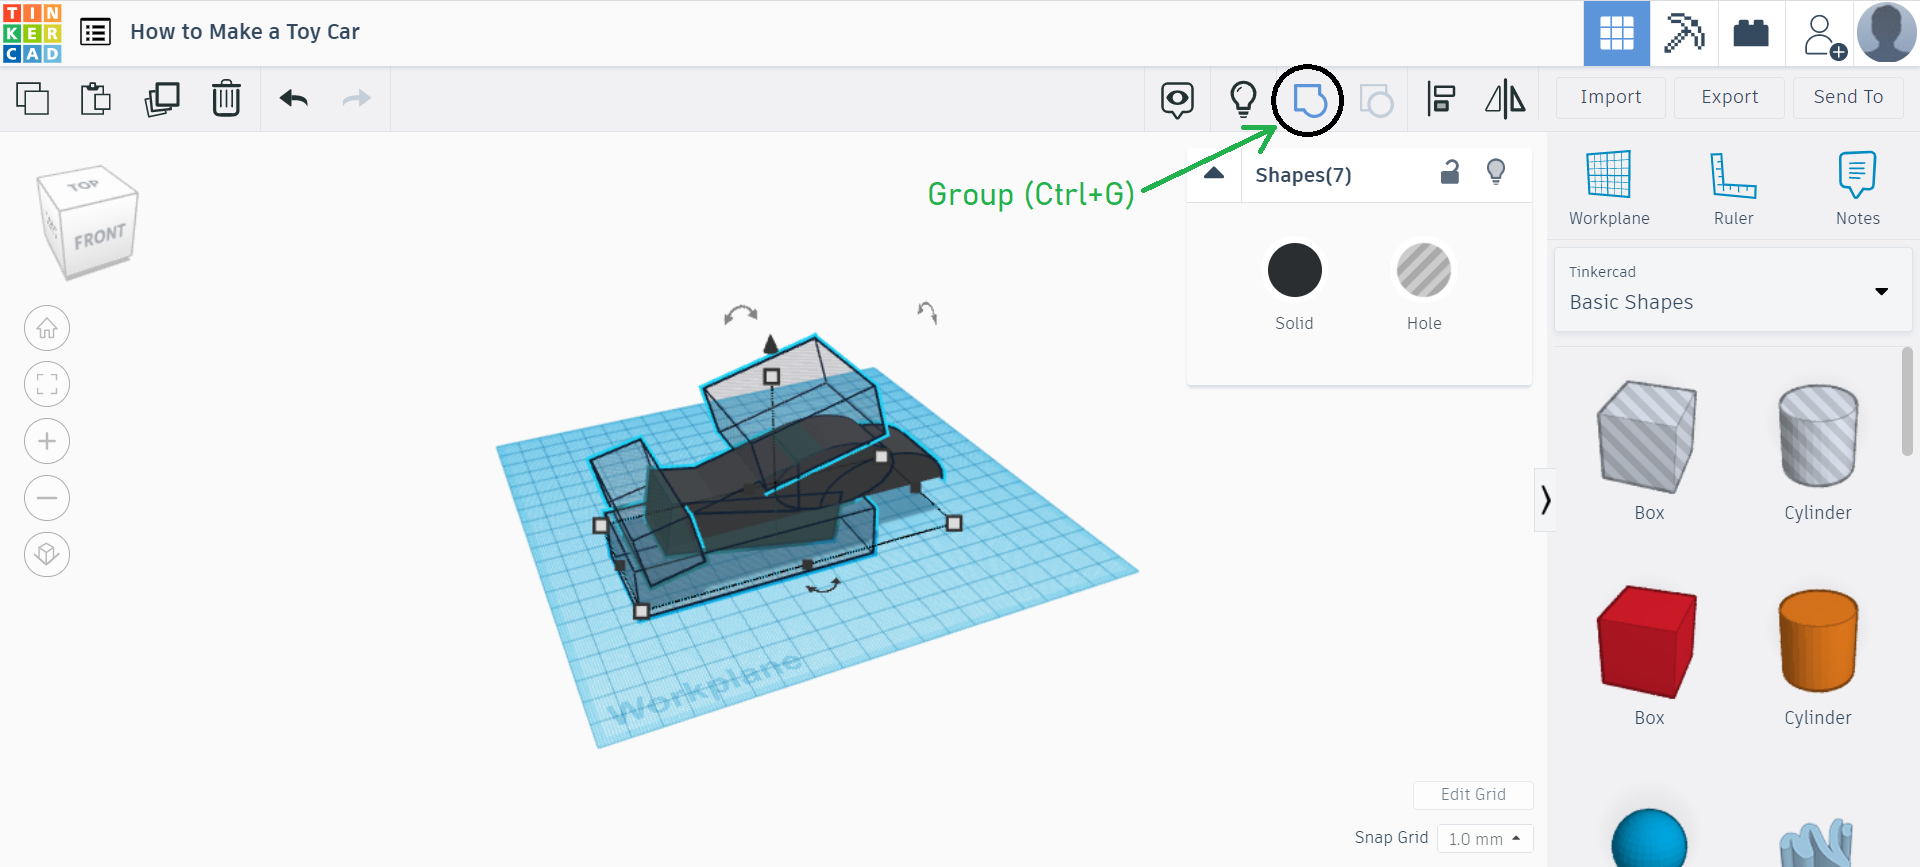Click the rotation arrow above the model
1920x867 pixels.
pos(741,314)
